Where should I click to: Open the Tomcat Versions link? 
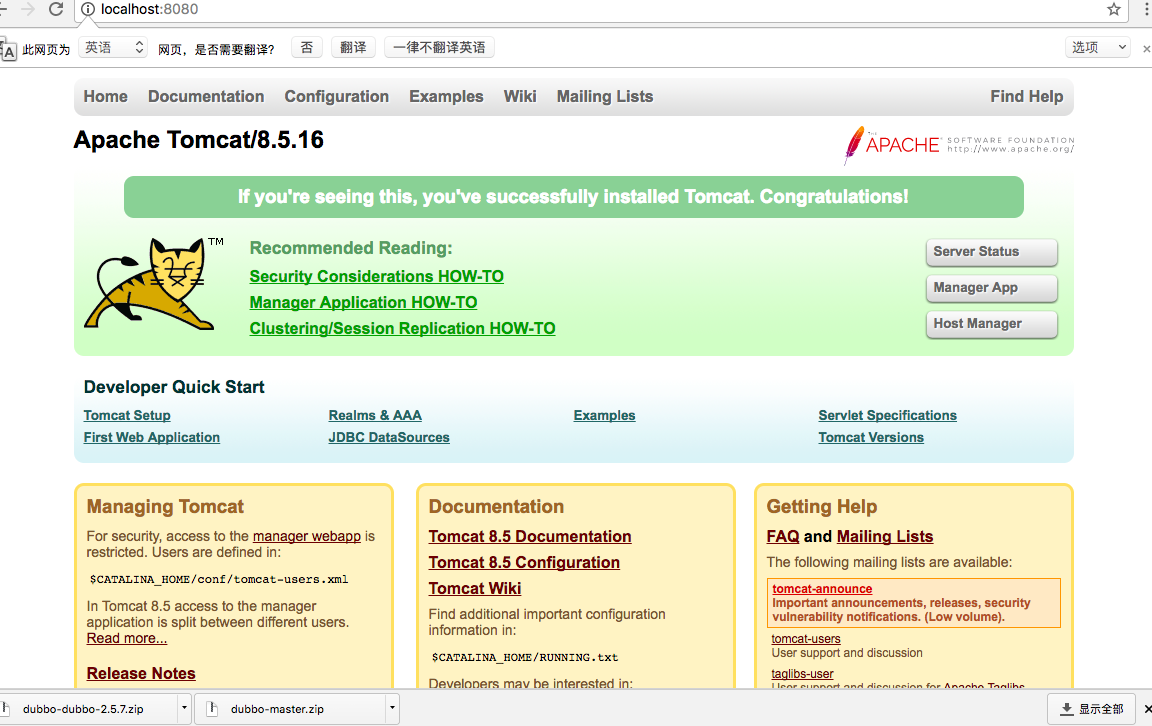point(871,437)
